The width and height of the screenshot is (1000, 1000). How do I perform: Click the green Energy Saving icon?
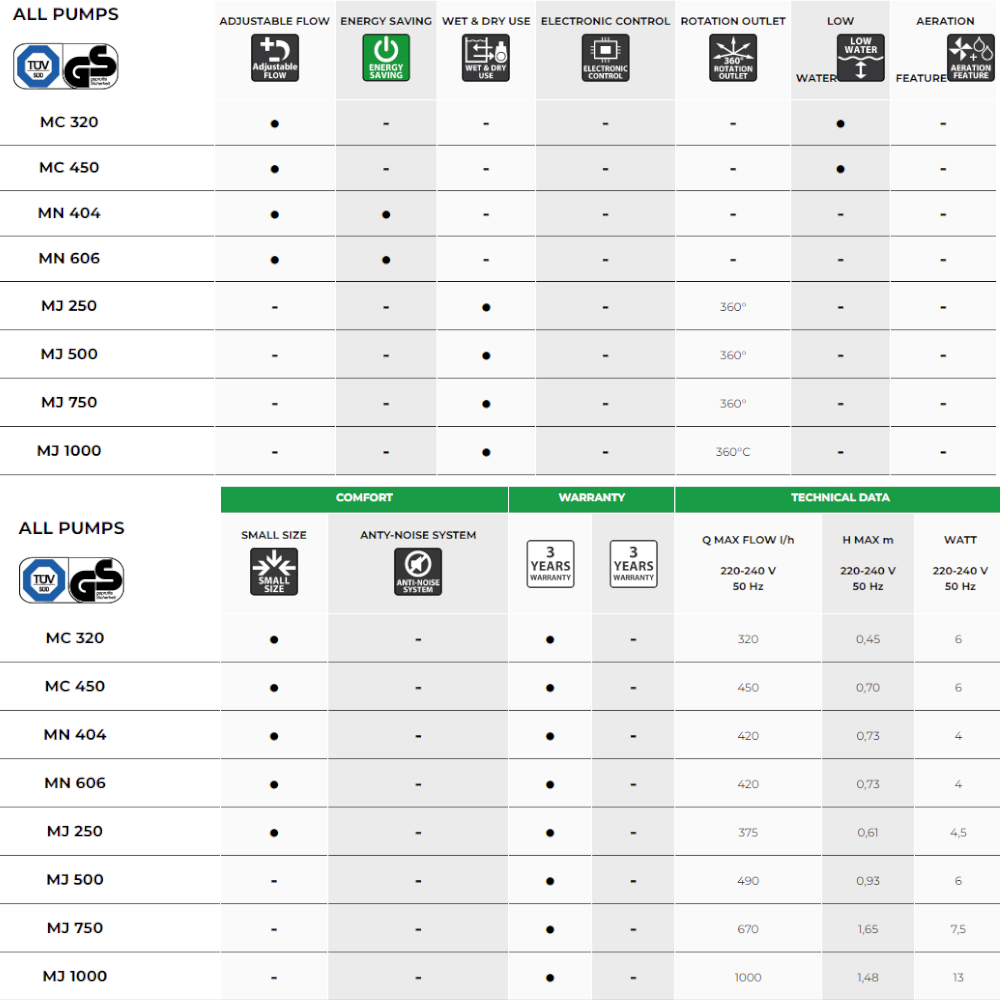[x=386, y=58]
